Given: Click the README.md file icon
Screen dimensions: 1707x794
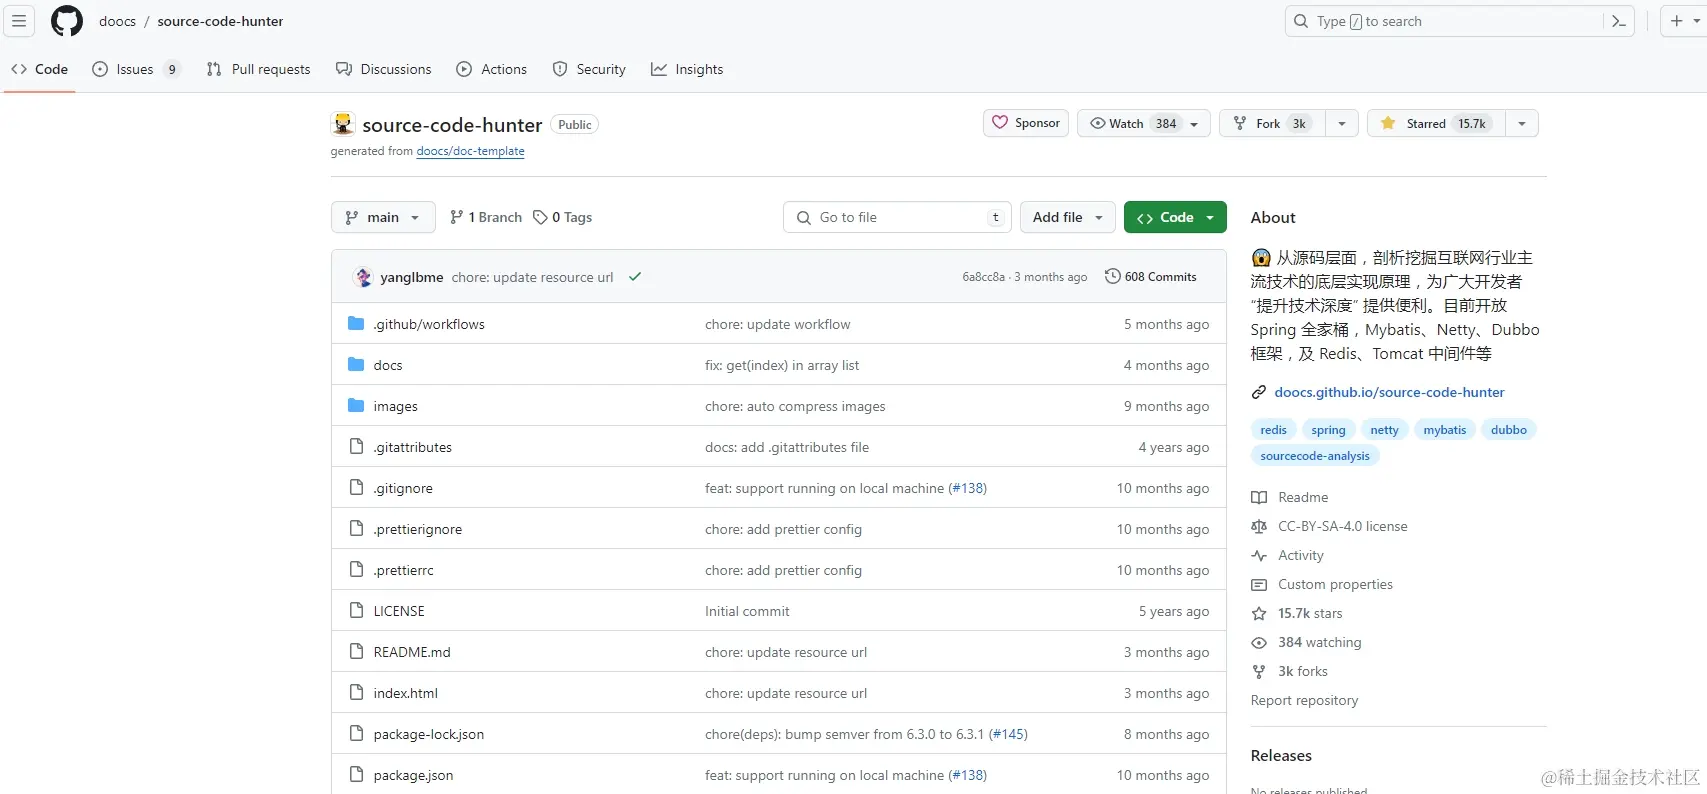Looking at the screenshot, I should tap(356, 652).
